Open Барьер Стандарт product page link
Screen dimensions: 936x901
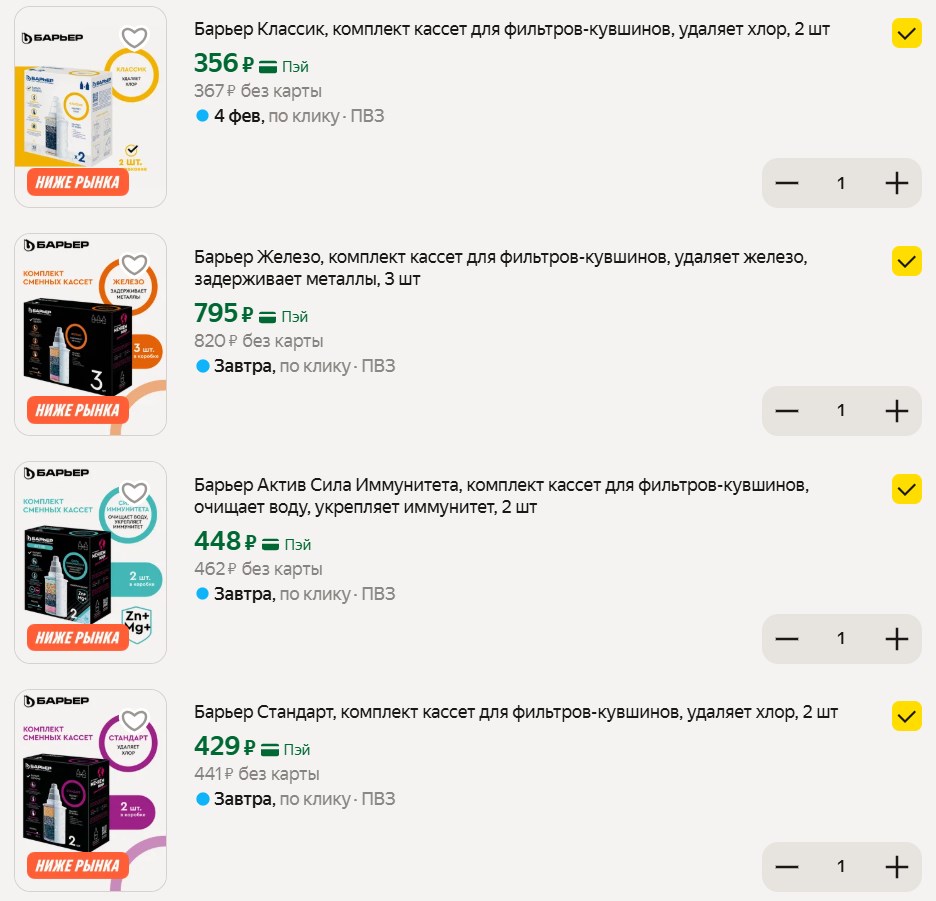tap(516, 713)
